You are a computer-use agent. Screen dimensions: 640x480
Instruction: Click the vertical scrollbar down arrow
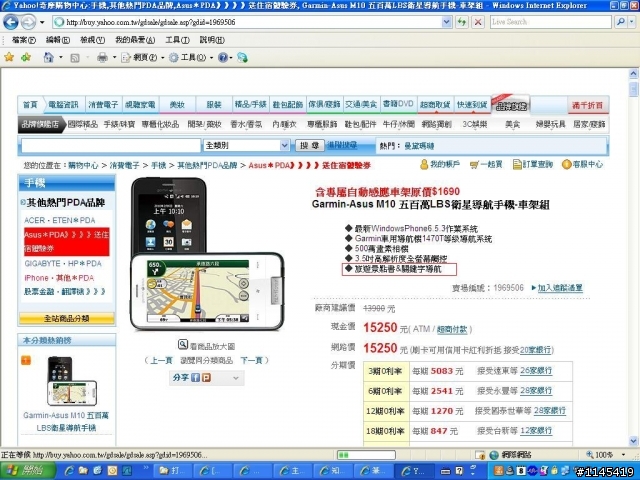point(633,441)
